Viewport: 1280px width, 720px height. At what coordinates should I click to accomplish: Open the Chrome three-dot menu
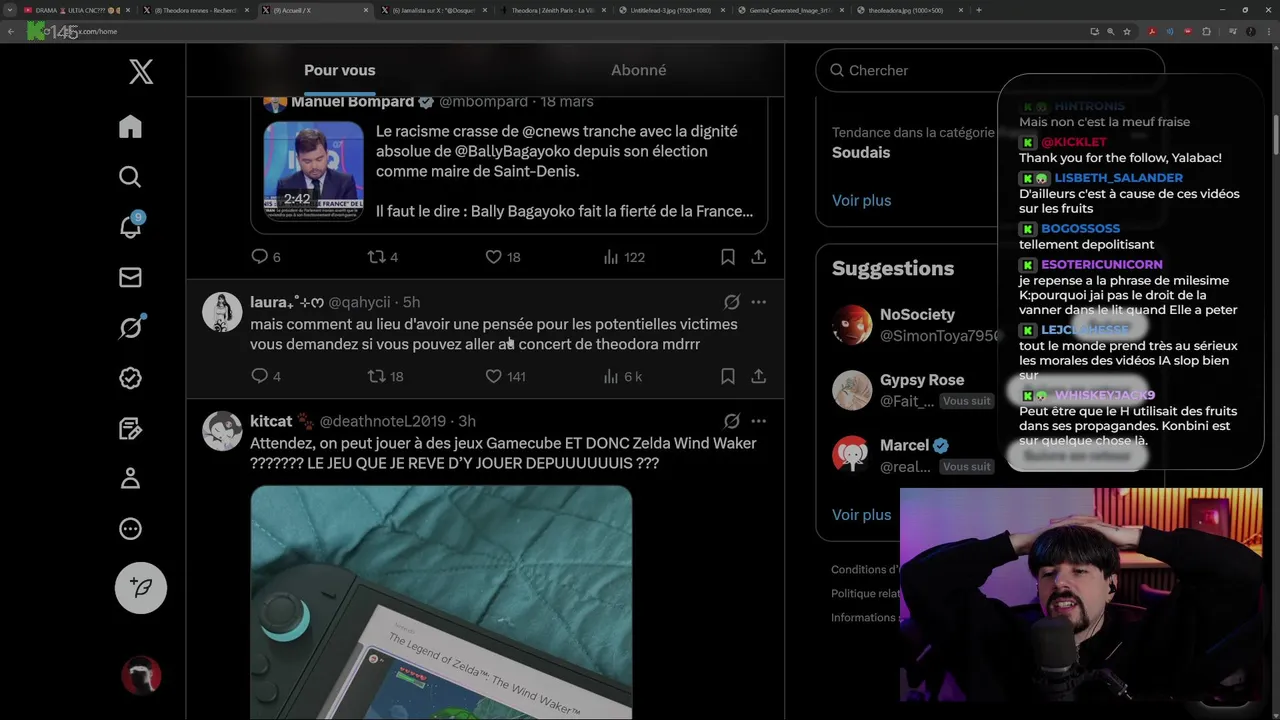click(x=1270, y=31)
